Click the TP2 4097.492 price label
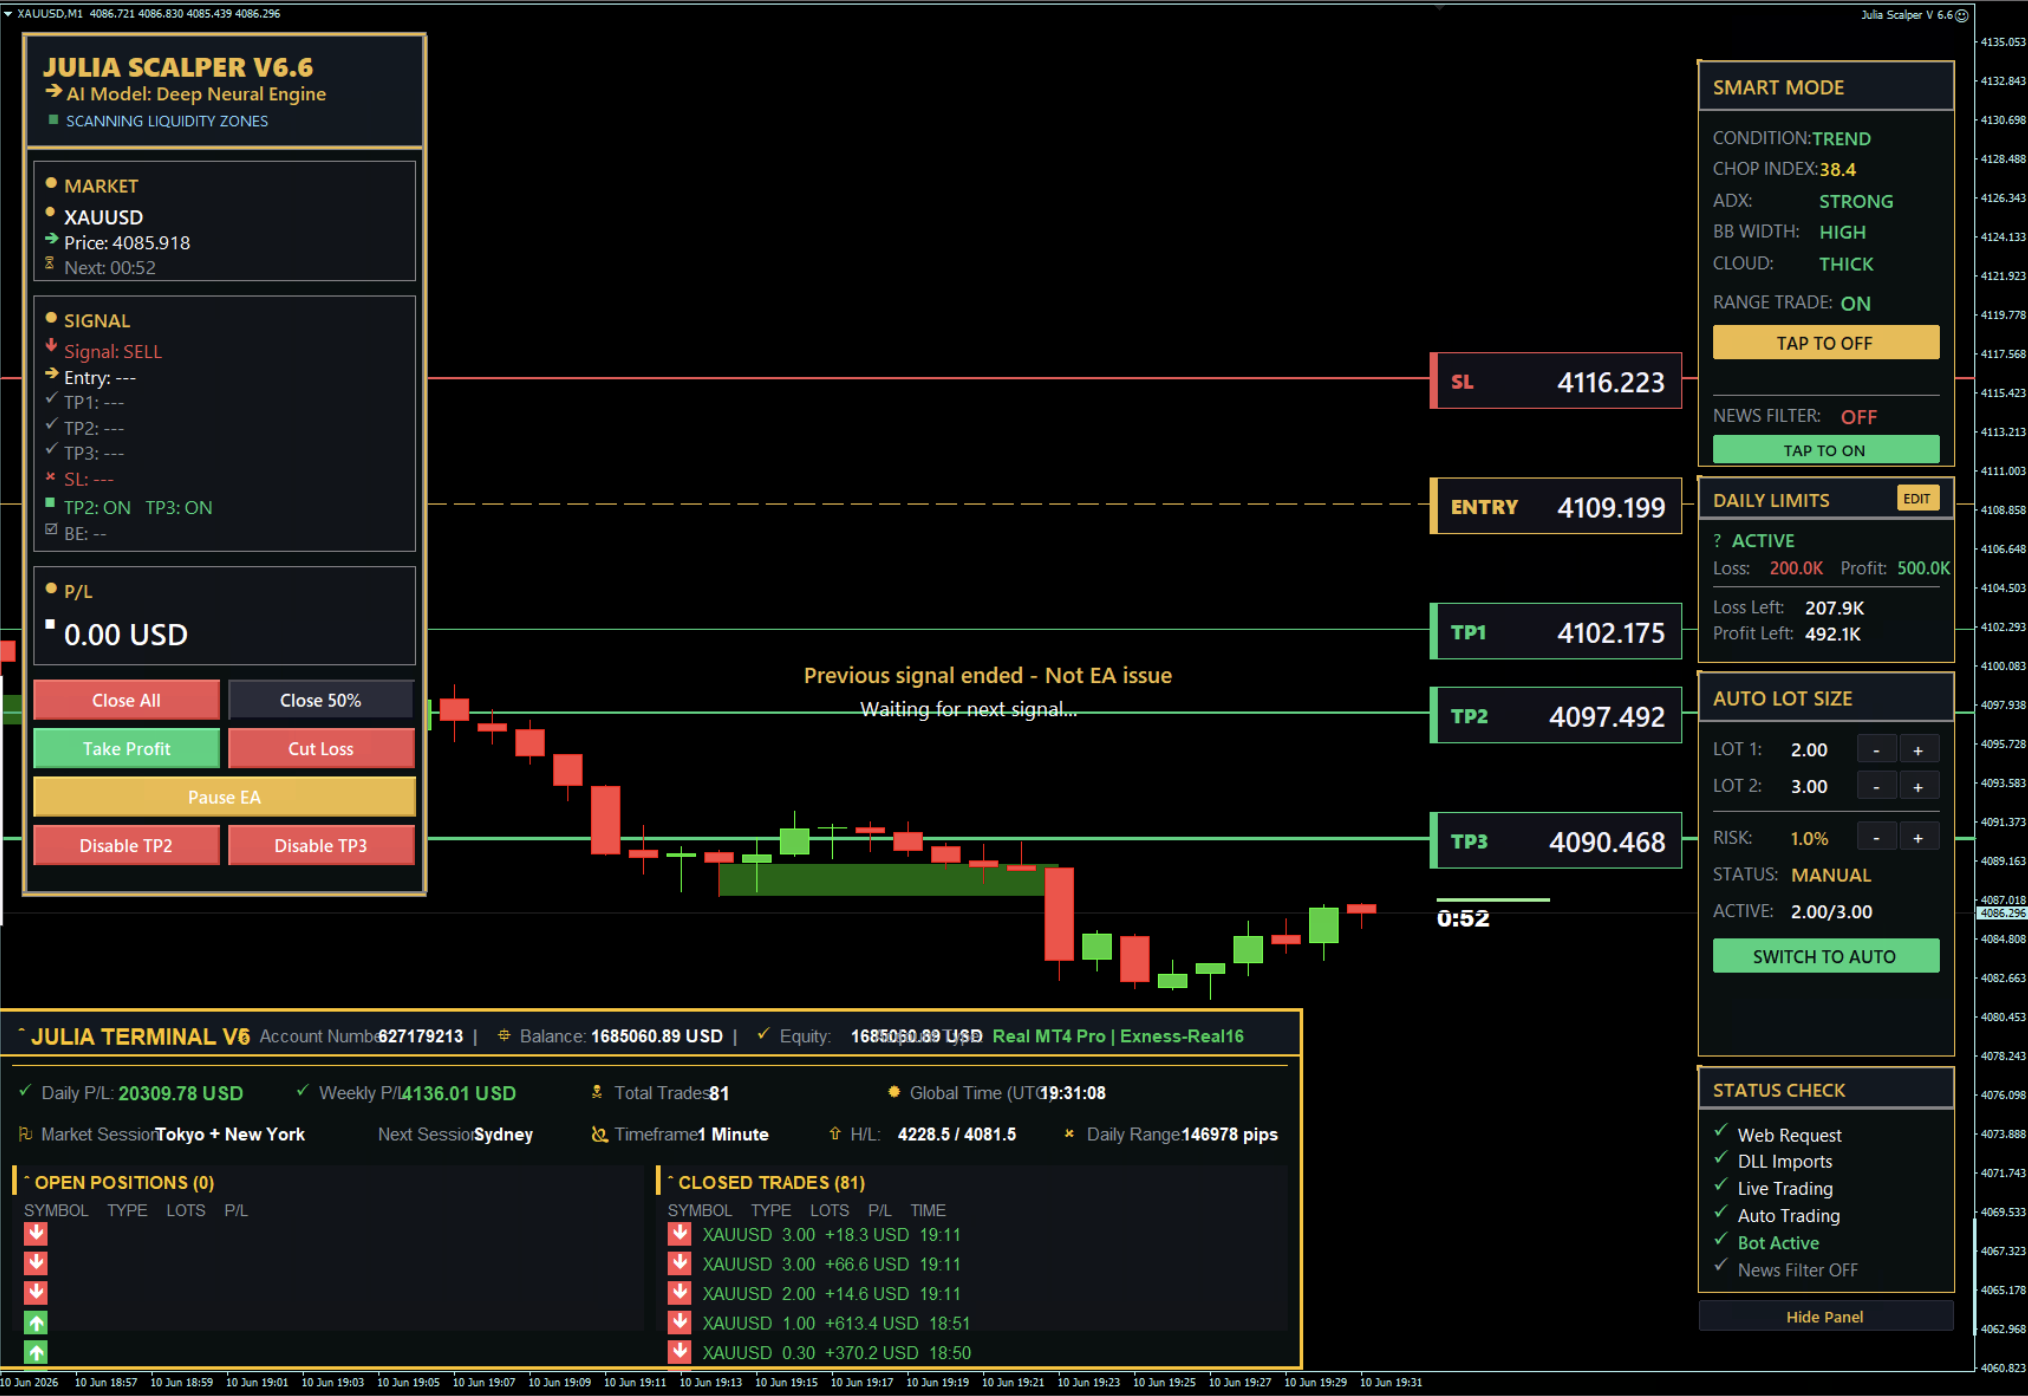 (x=1556, y=715)
